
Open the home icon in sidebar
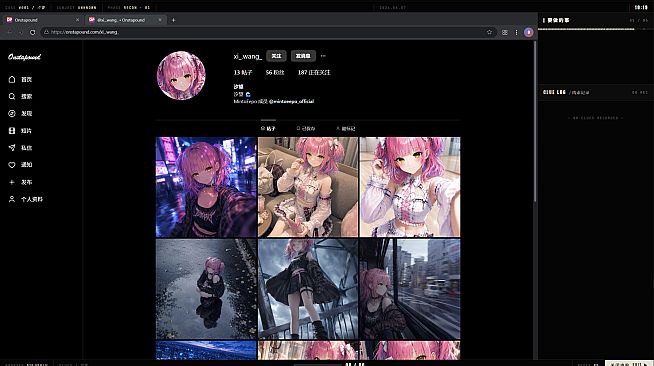[12, 79]
